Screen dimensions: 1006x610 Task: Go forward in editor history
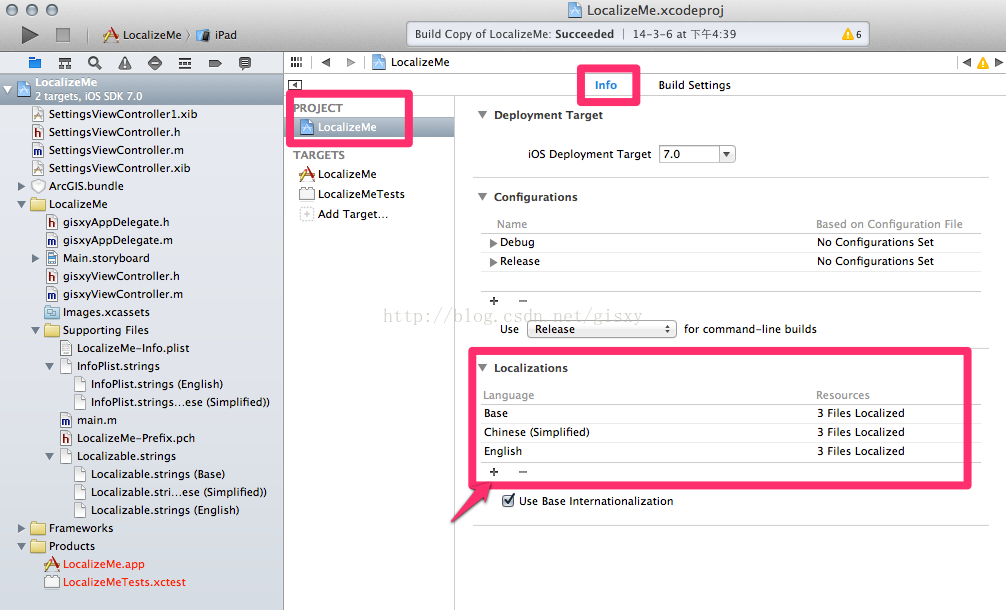[350, 62]
